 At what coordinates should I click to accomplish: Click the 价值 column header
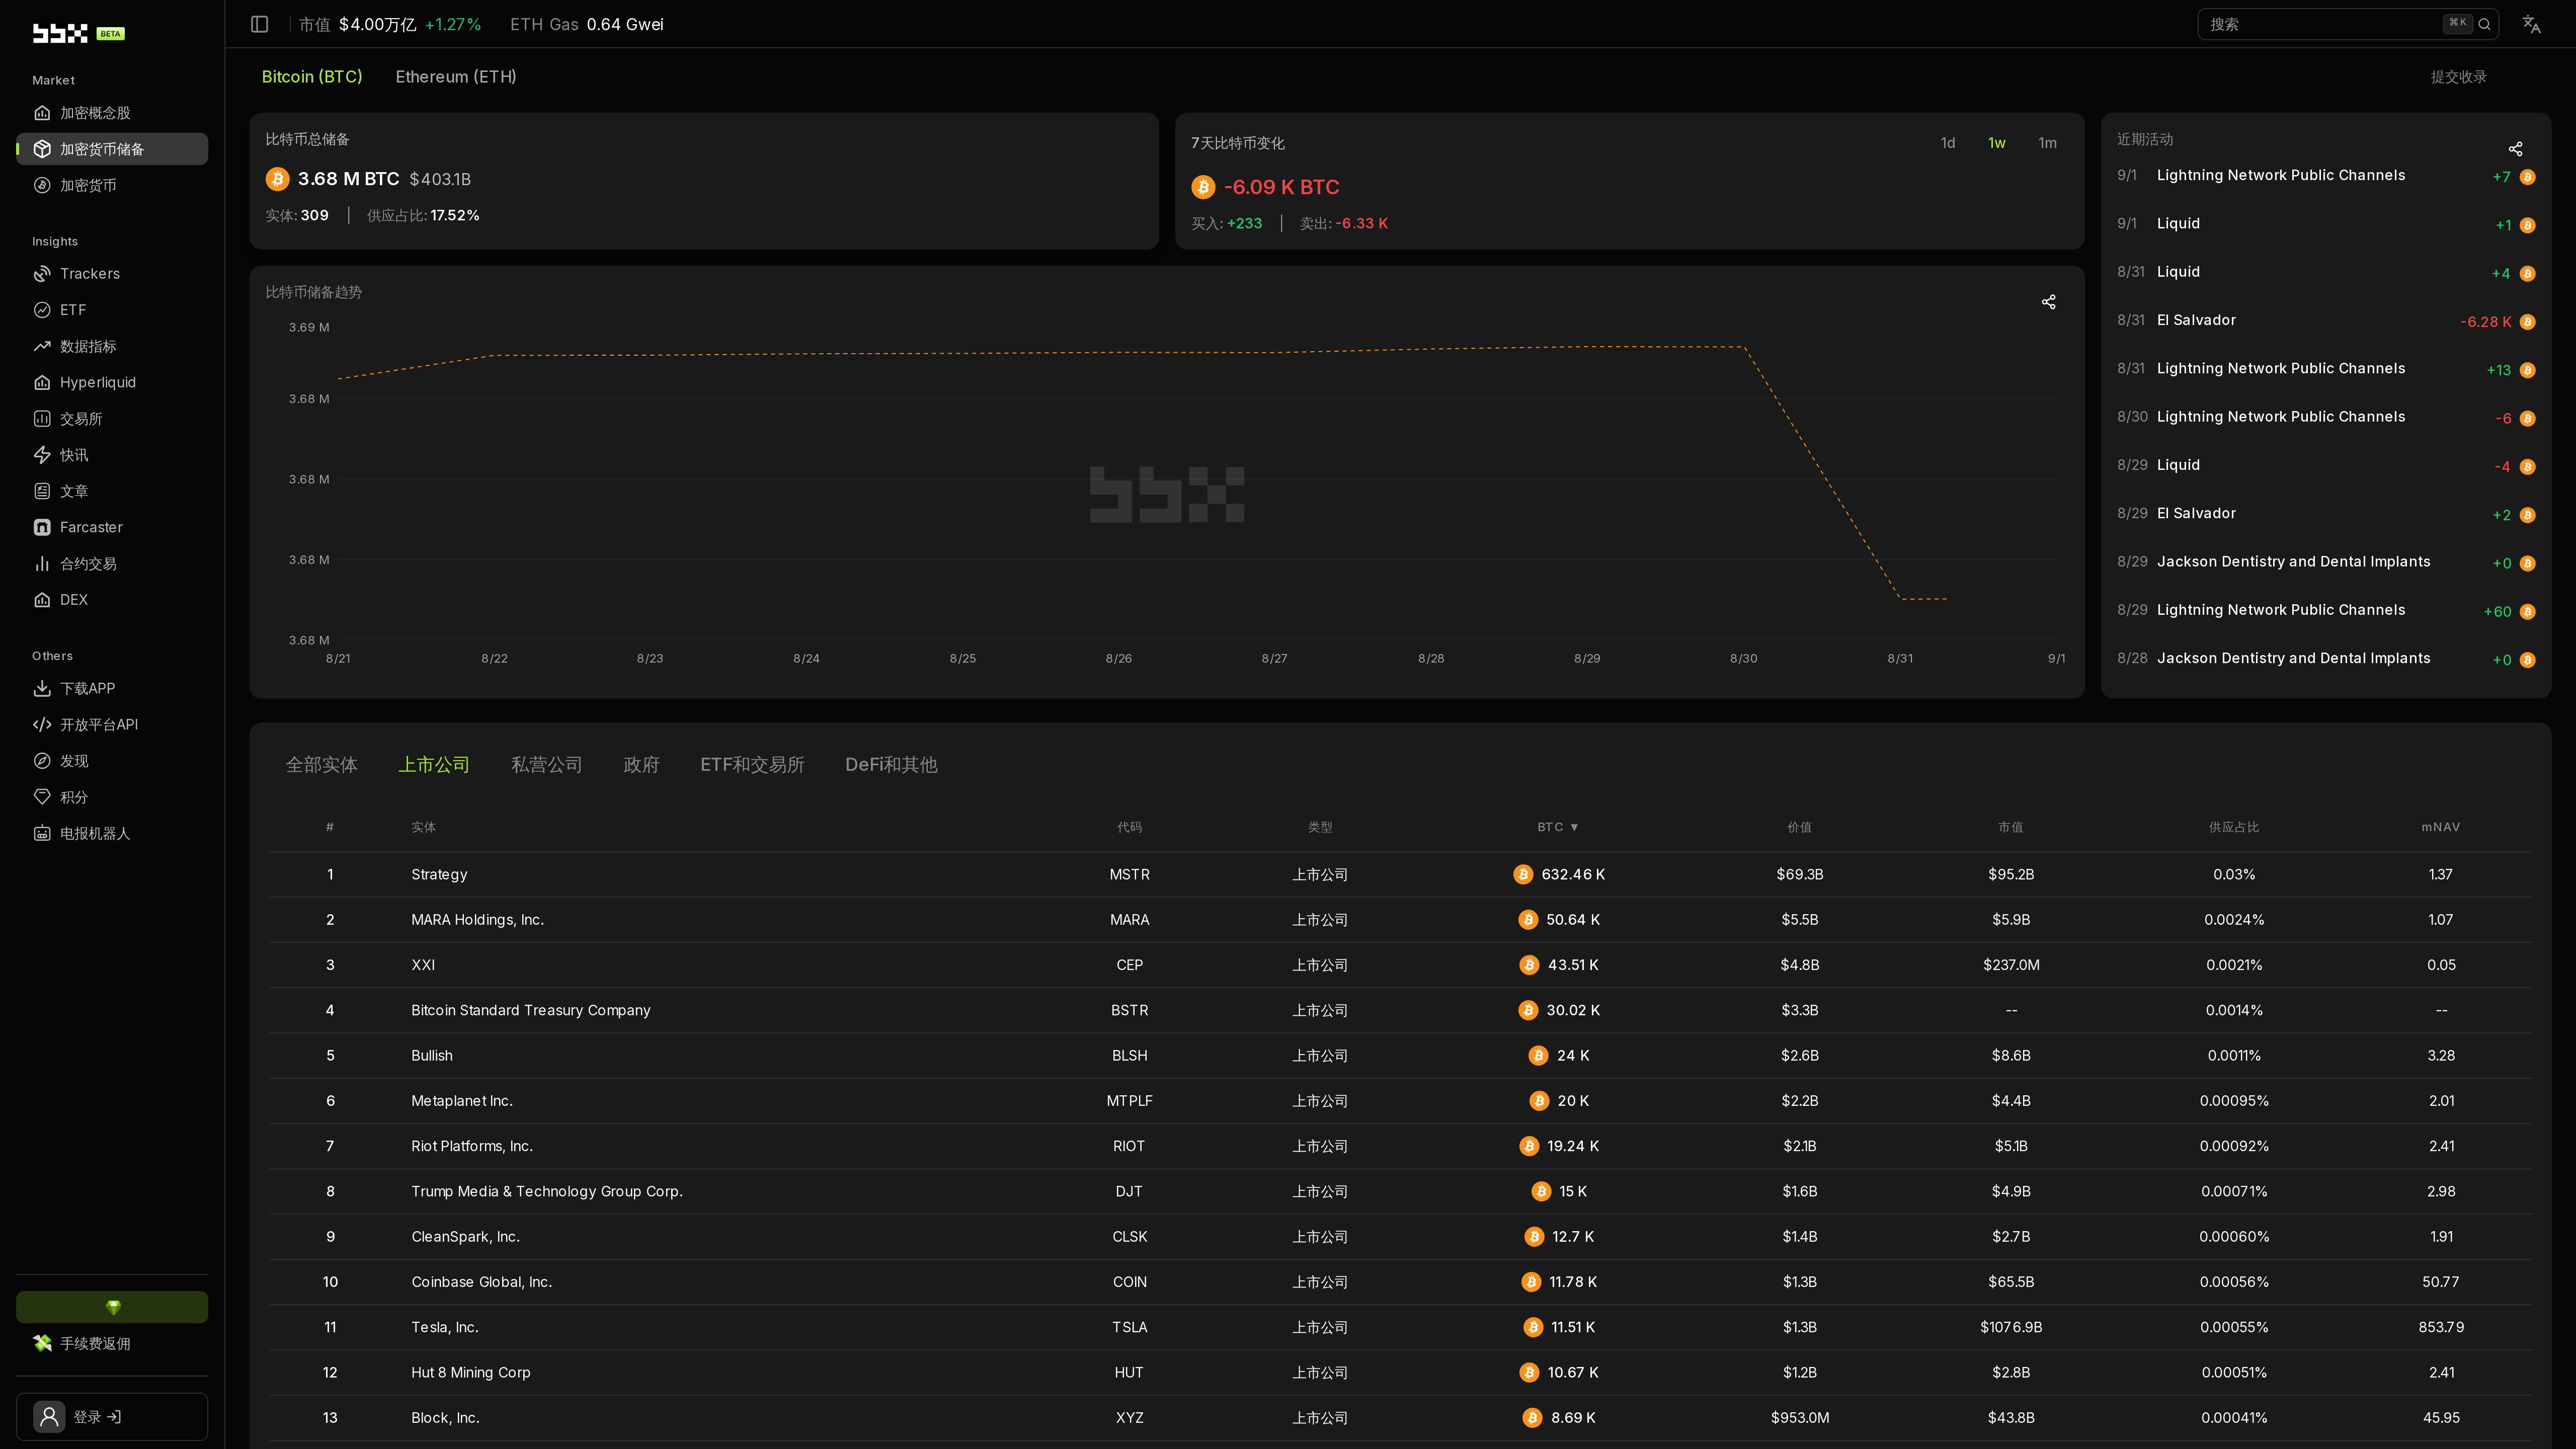1800,827
